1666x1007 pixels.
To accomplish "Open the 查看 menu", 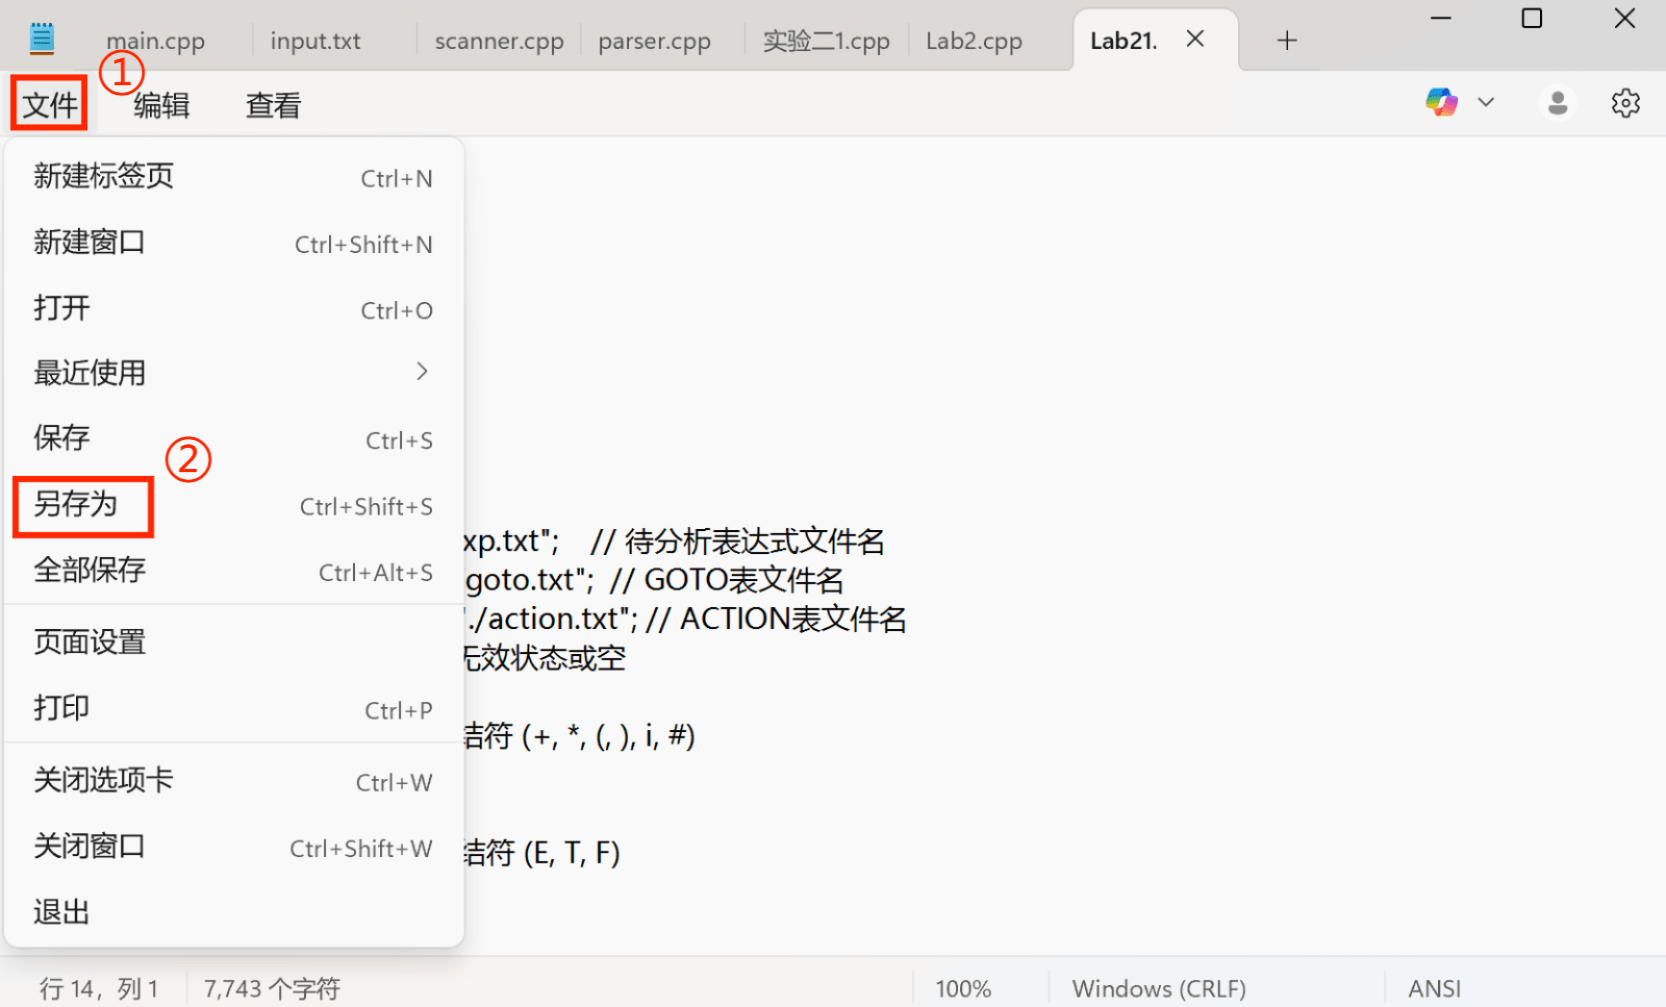I will pyautogui.click(x=271, y=105).
